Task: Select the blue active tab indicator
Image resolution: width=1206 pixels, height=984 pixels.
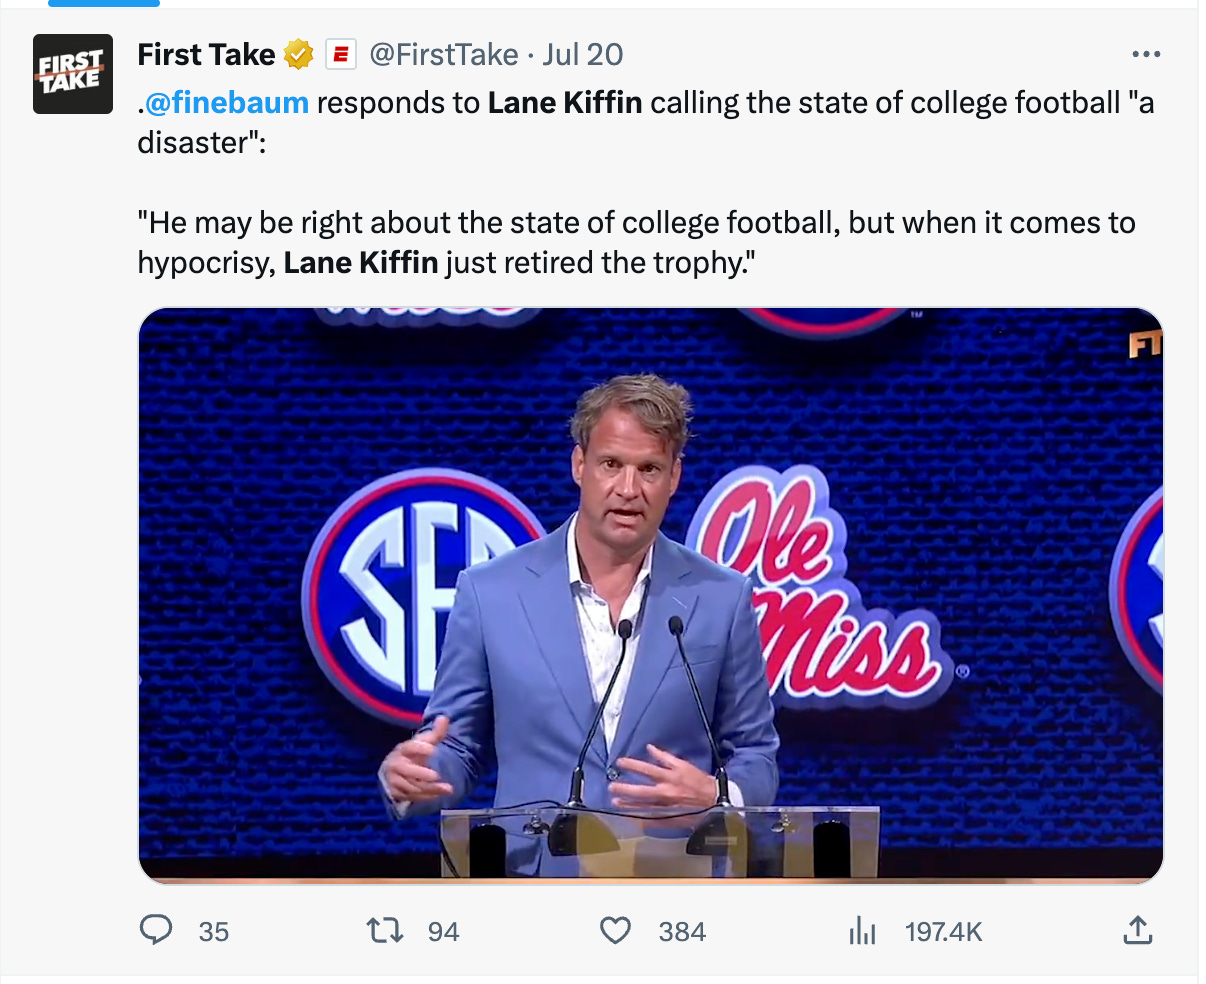Action: [x=104, y=3]
